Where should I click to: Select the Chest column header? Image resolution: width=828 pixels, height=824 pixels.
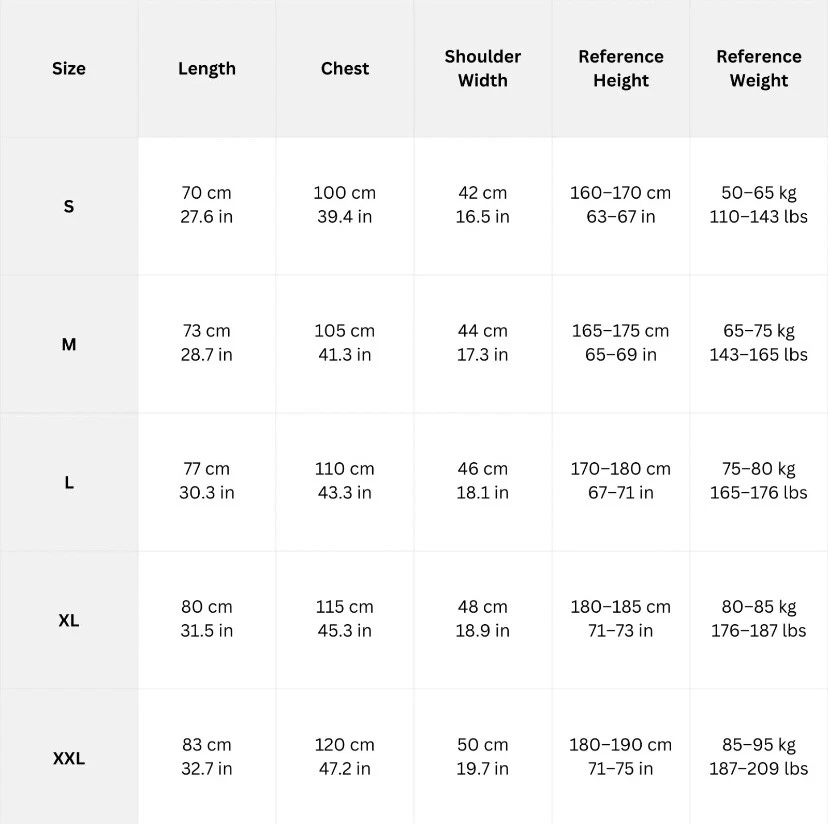click(345, 69)
